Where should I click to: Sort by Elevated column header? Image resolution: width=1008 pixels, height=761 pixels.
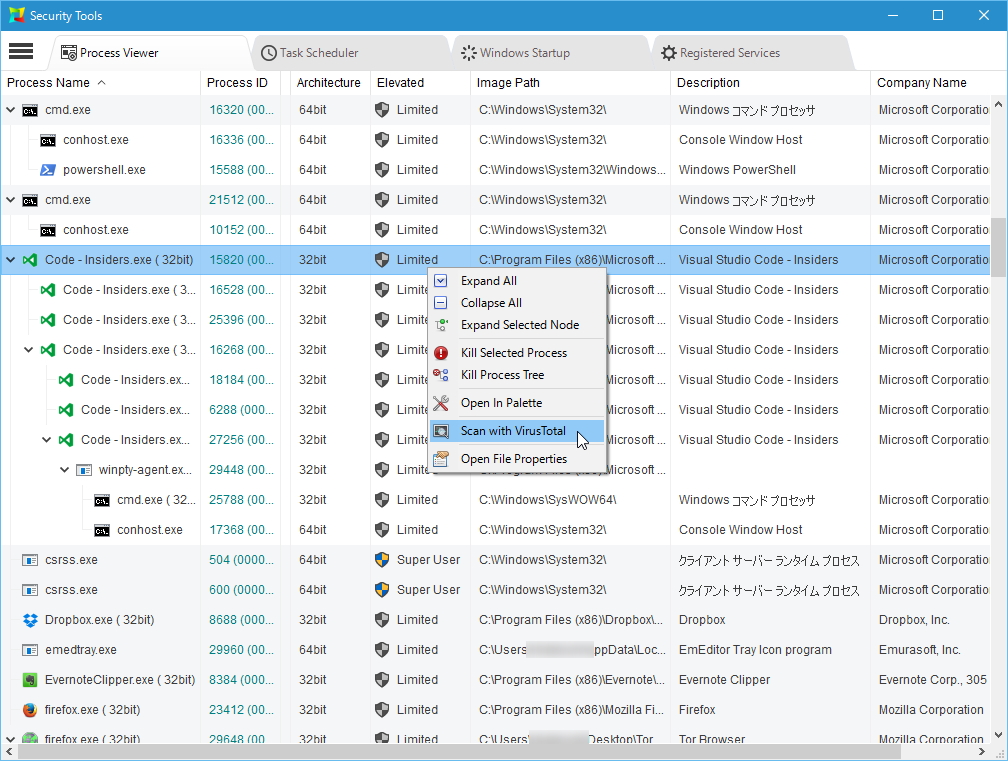coord(420,82)
